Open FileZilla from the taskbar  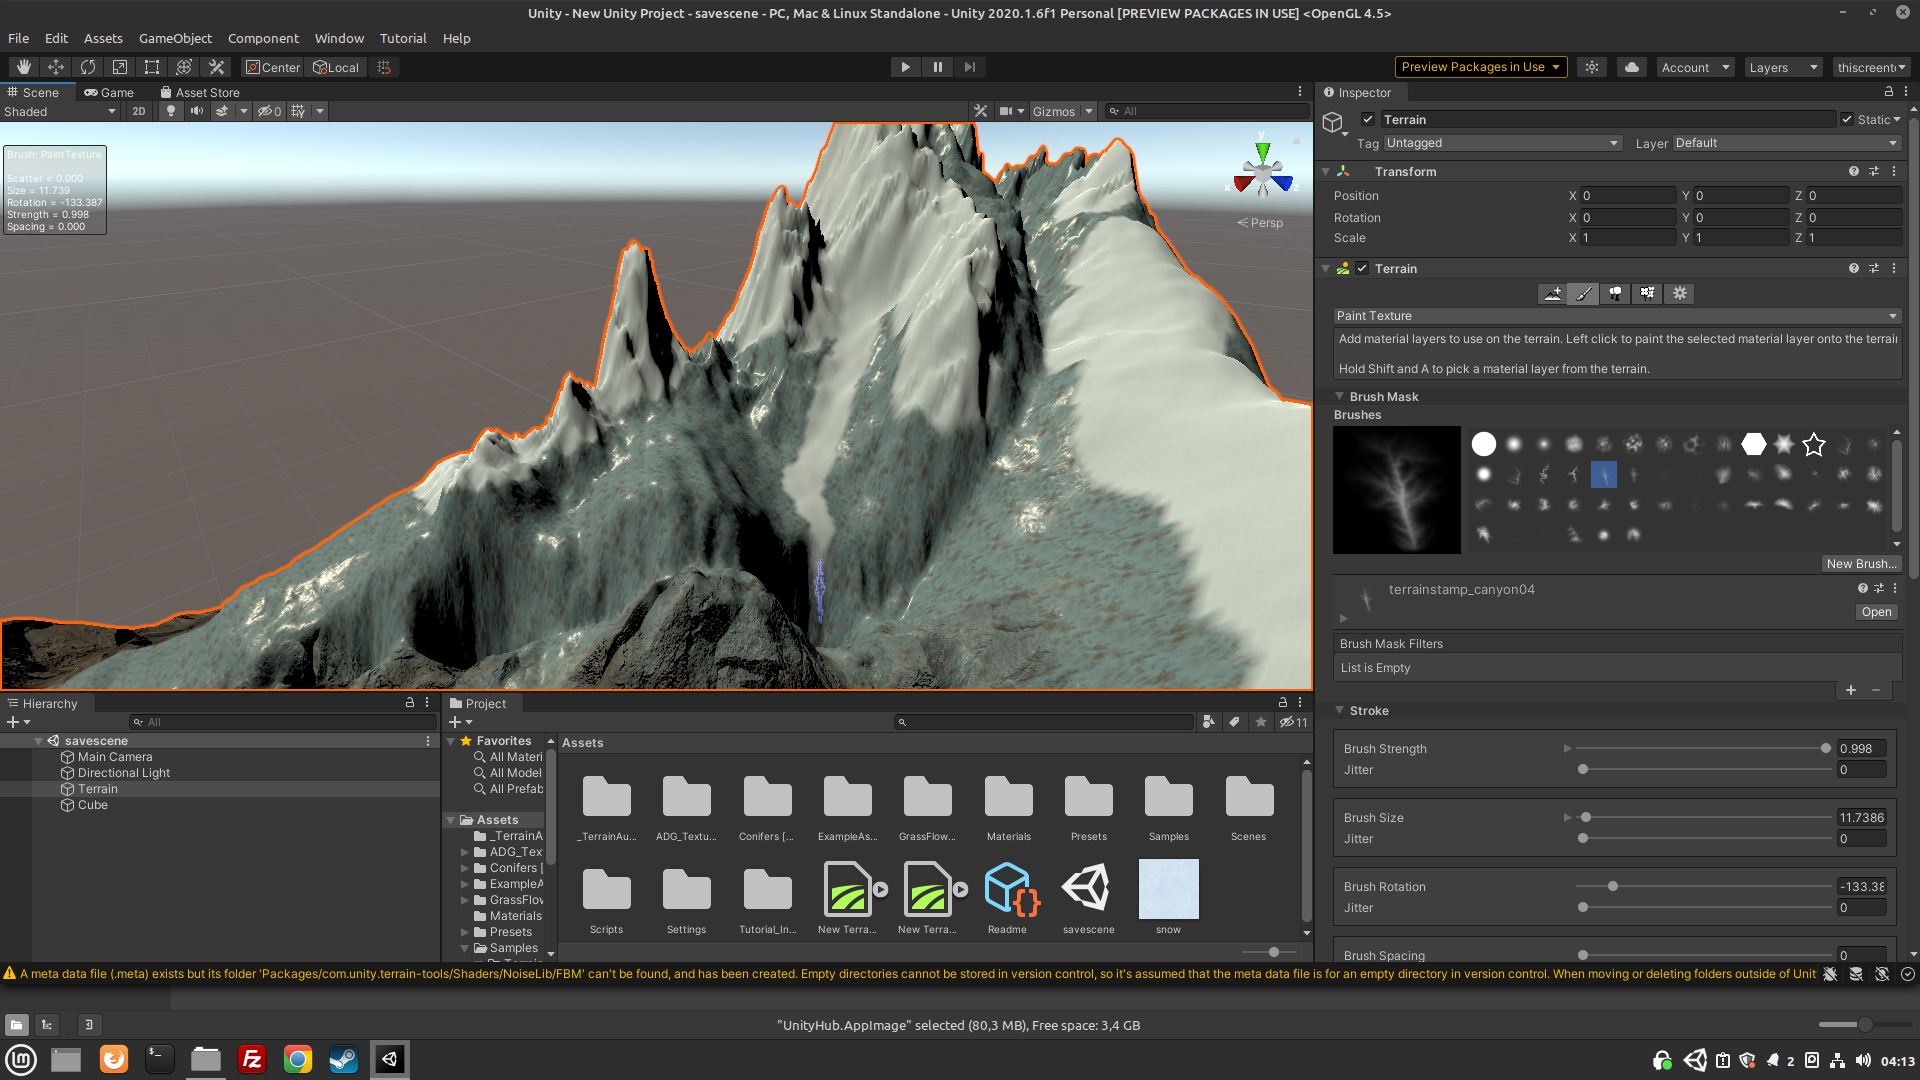pos(252,1059)
